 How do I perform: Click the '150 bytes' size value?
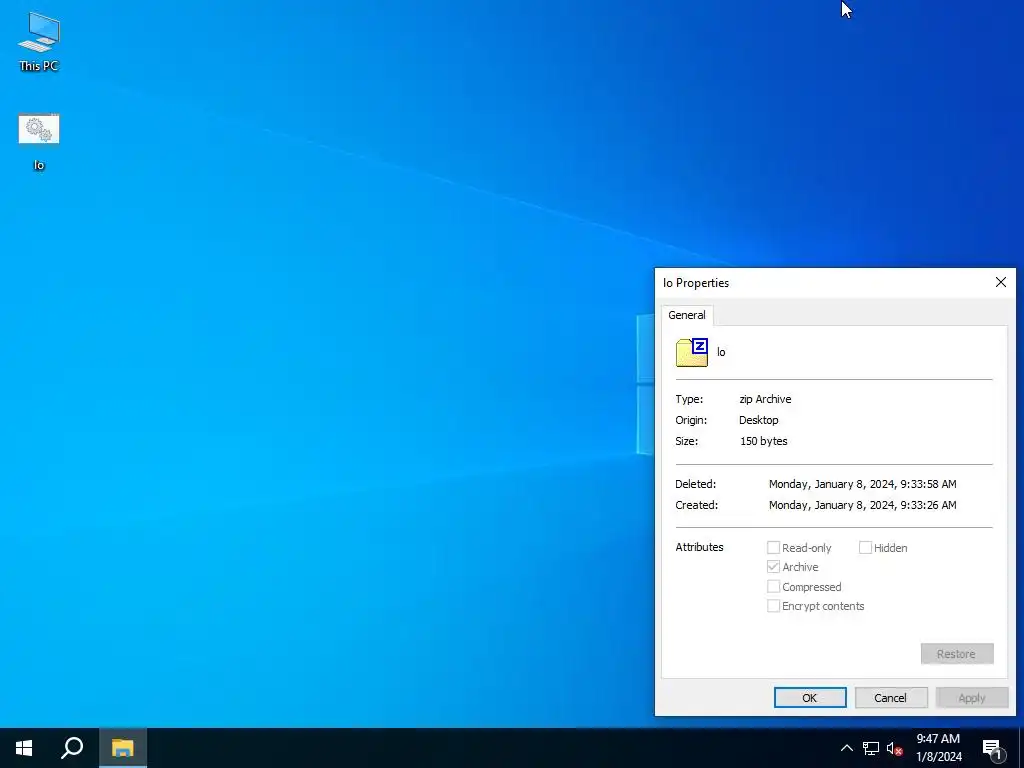763,441
